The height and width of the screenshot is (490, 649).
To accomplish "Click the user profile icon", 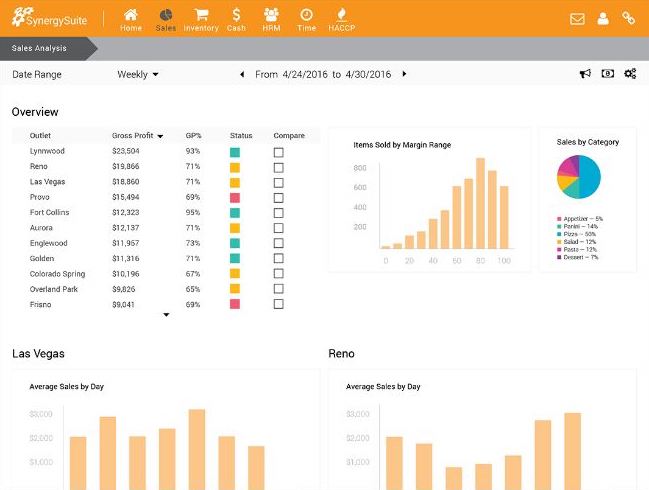I will [x=603, y=18].
